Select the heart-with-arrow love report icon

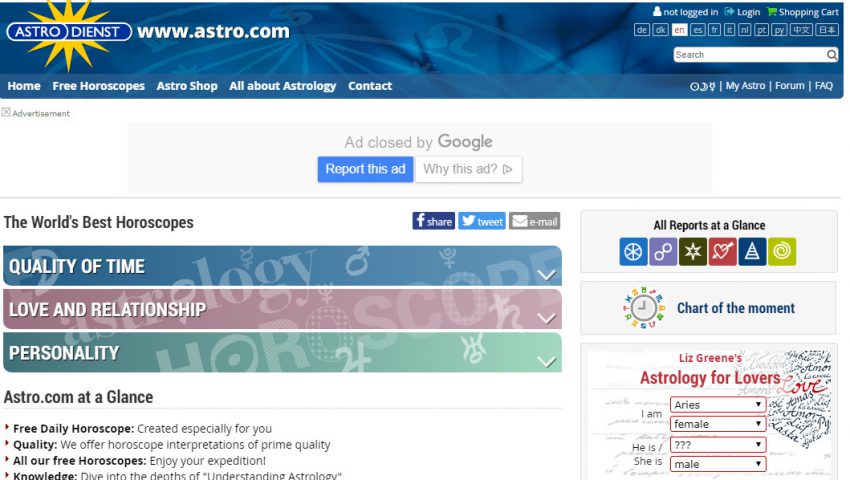723,252
